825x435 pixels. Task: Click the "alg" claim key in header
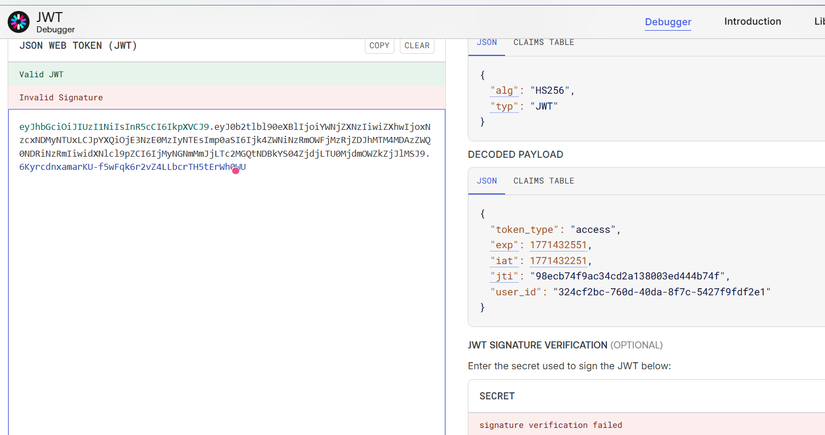pos(503,90)
